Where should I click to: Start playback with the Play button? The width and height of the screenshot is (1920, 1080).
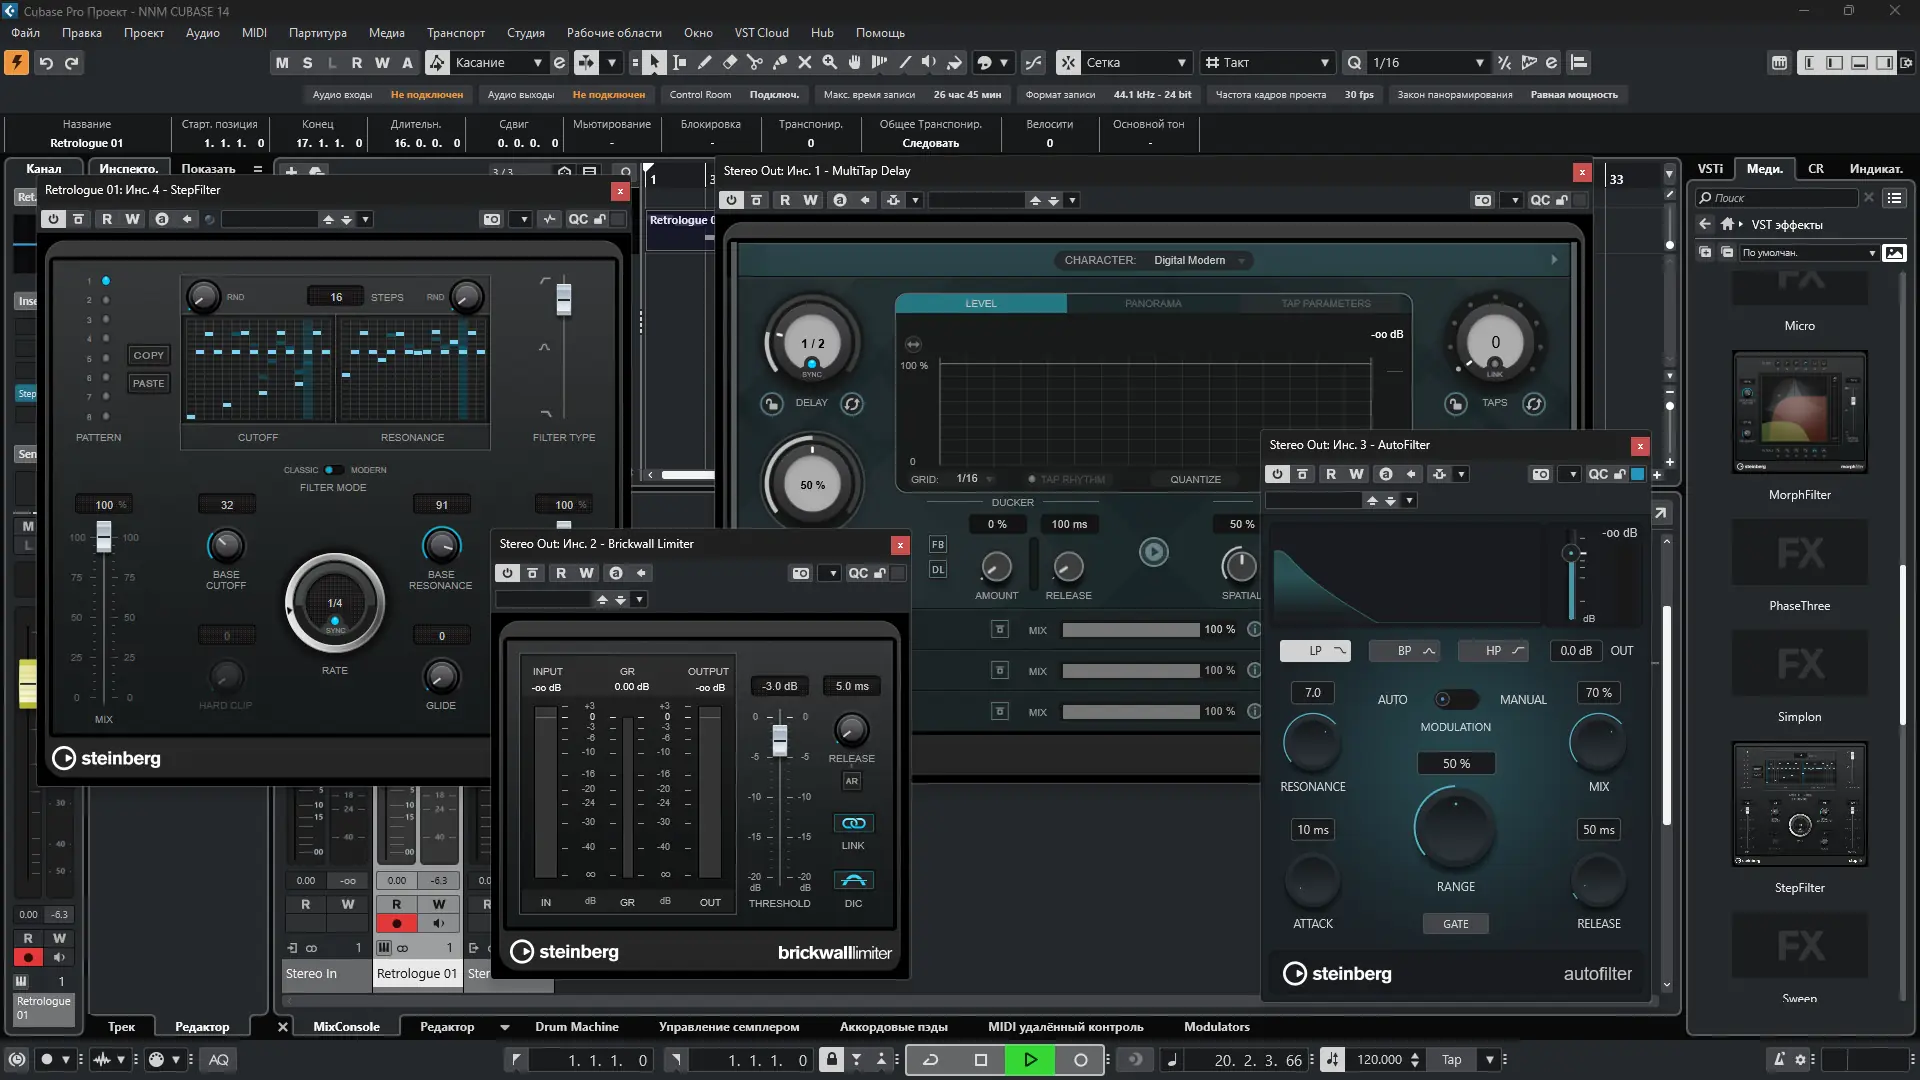click(1030, 1060)
